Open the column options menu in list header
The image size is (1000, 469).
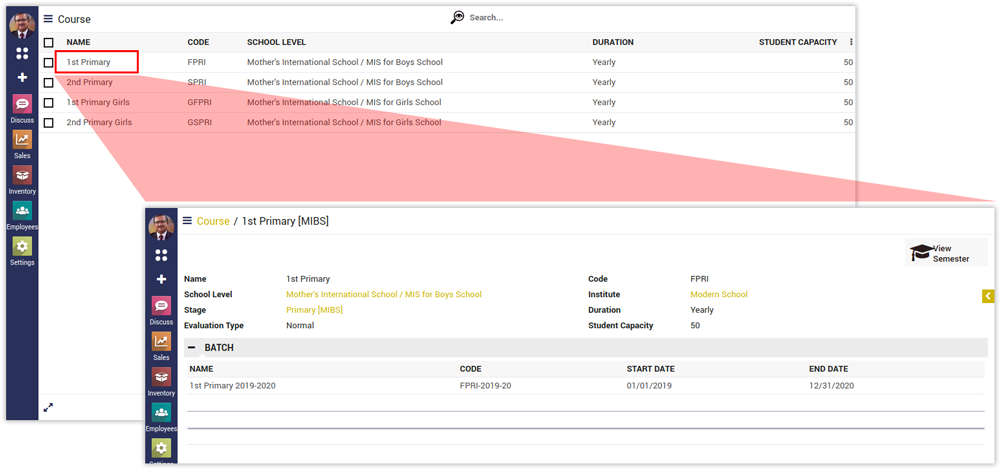(x=851, y=43)
